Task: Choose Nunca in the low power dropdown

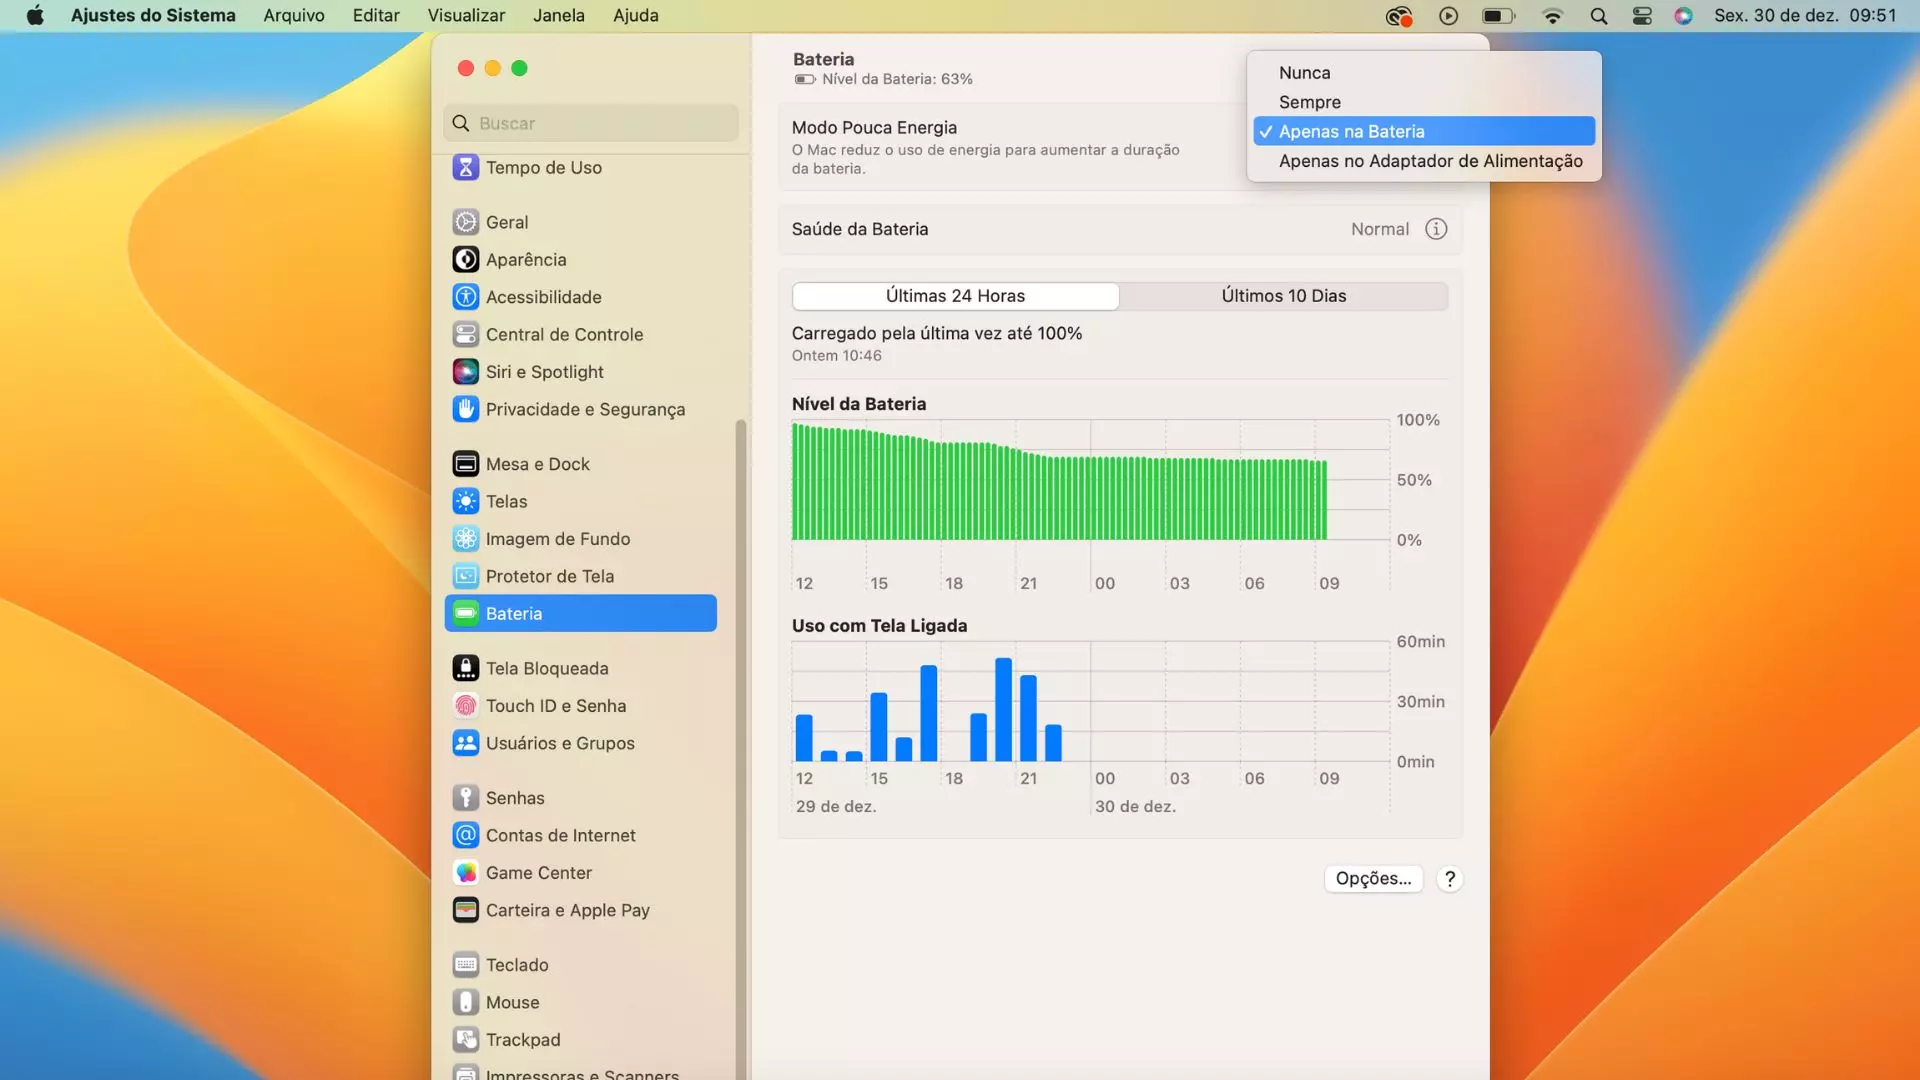Action: click(1304, 73)
